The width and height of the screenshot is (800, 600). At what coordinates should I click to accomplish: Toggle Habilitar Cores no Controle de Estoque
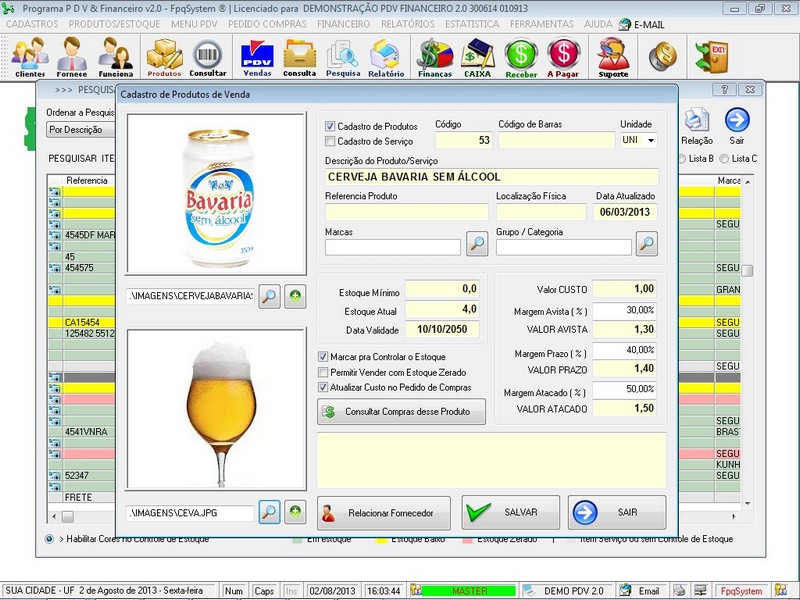[x=49, y=539]
